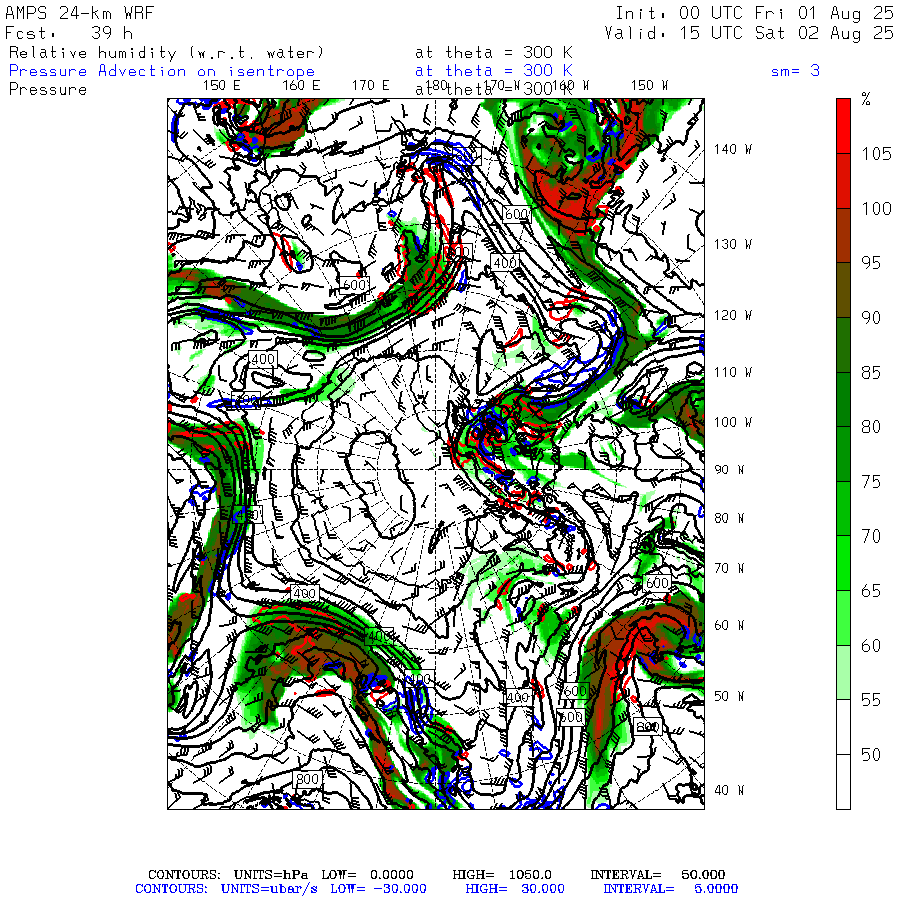The image size is (900, 900).
Task: Click the "150 W" longitude label above map
Action: tap(649, 86)
